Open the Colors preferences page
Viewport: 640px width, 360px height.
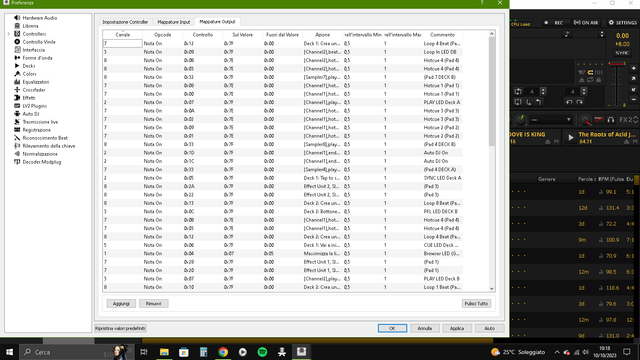point(25,74)
